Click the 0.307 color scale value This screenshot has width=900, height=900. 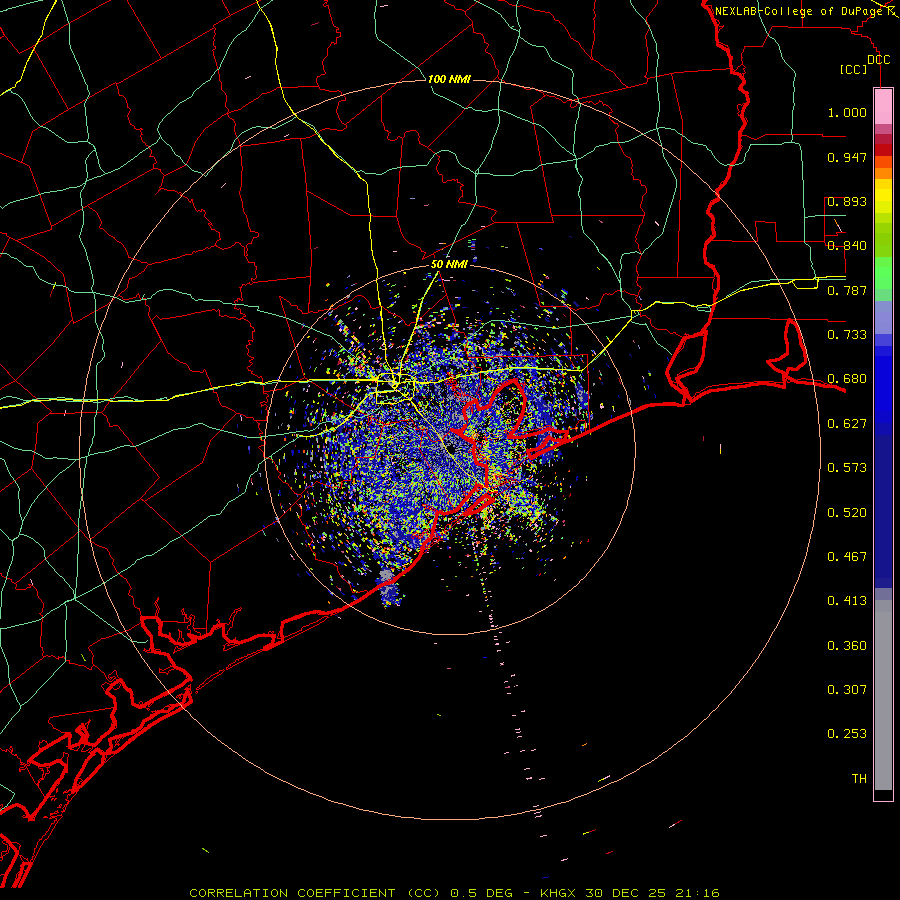(847, 690)
